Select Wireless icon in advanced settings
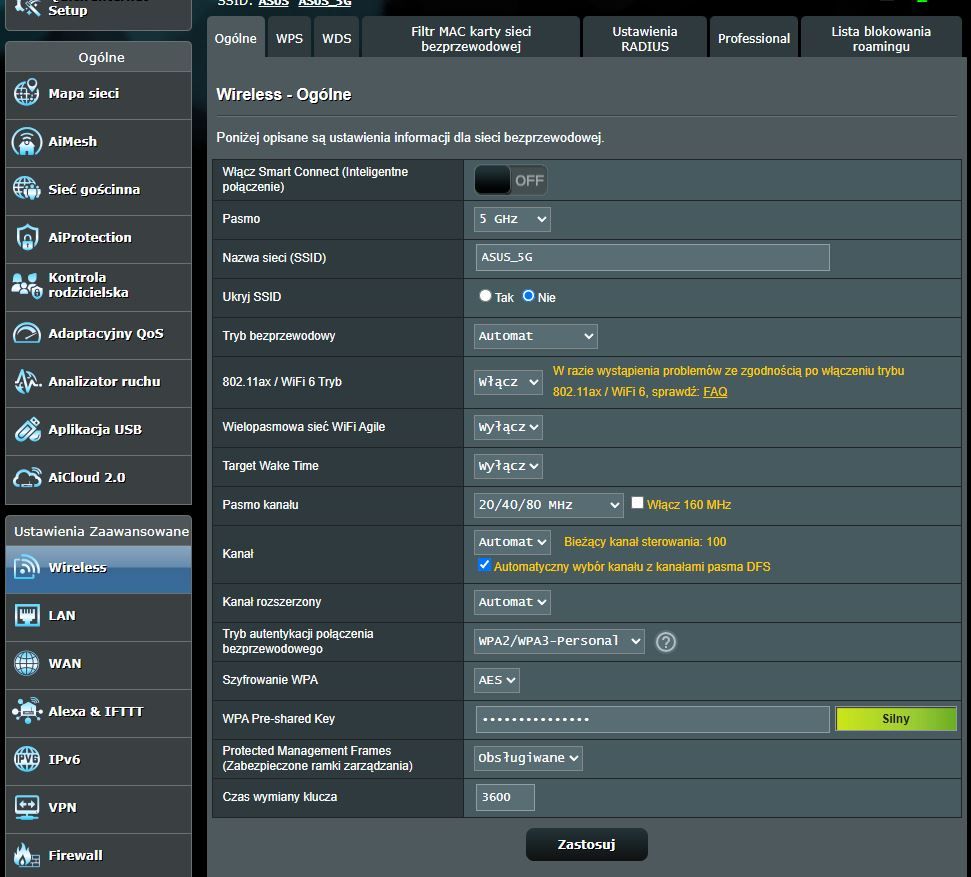Screen dimensions: 971x877 pos(27,567)
